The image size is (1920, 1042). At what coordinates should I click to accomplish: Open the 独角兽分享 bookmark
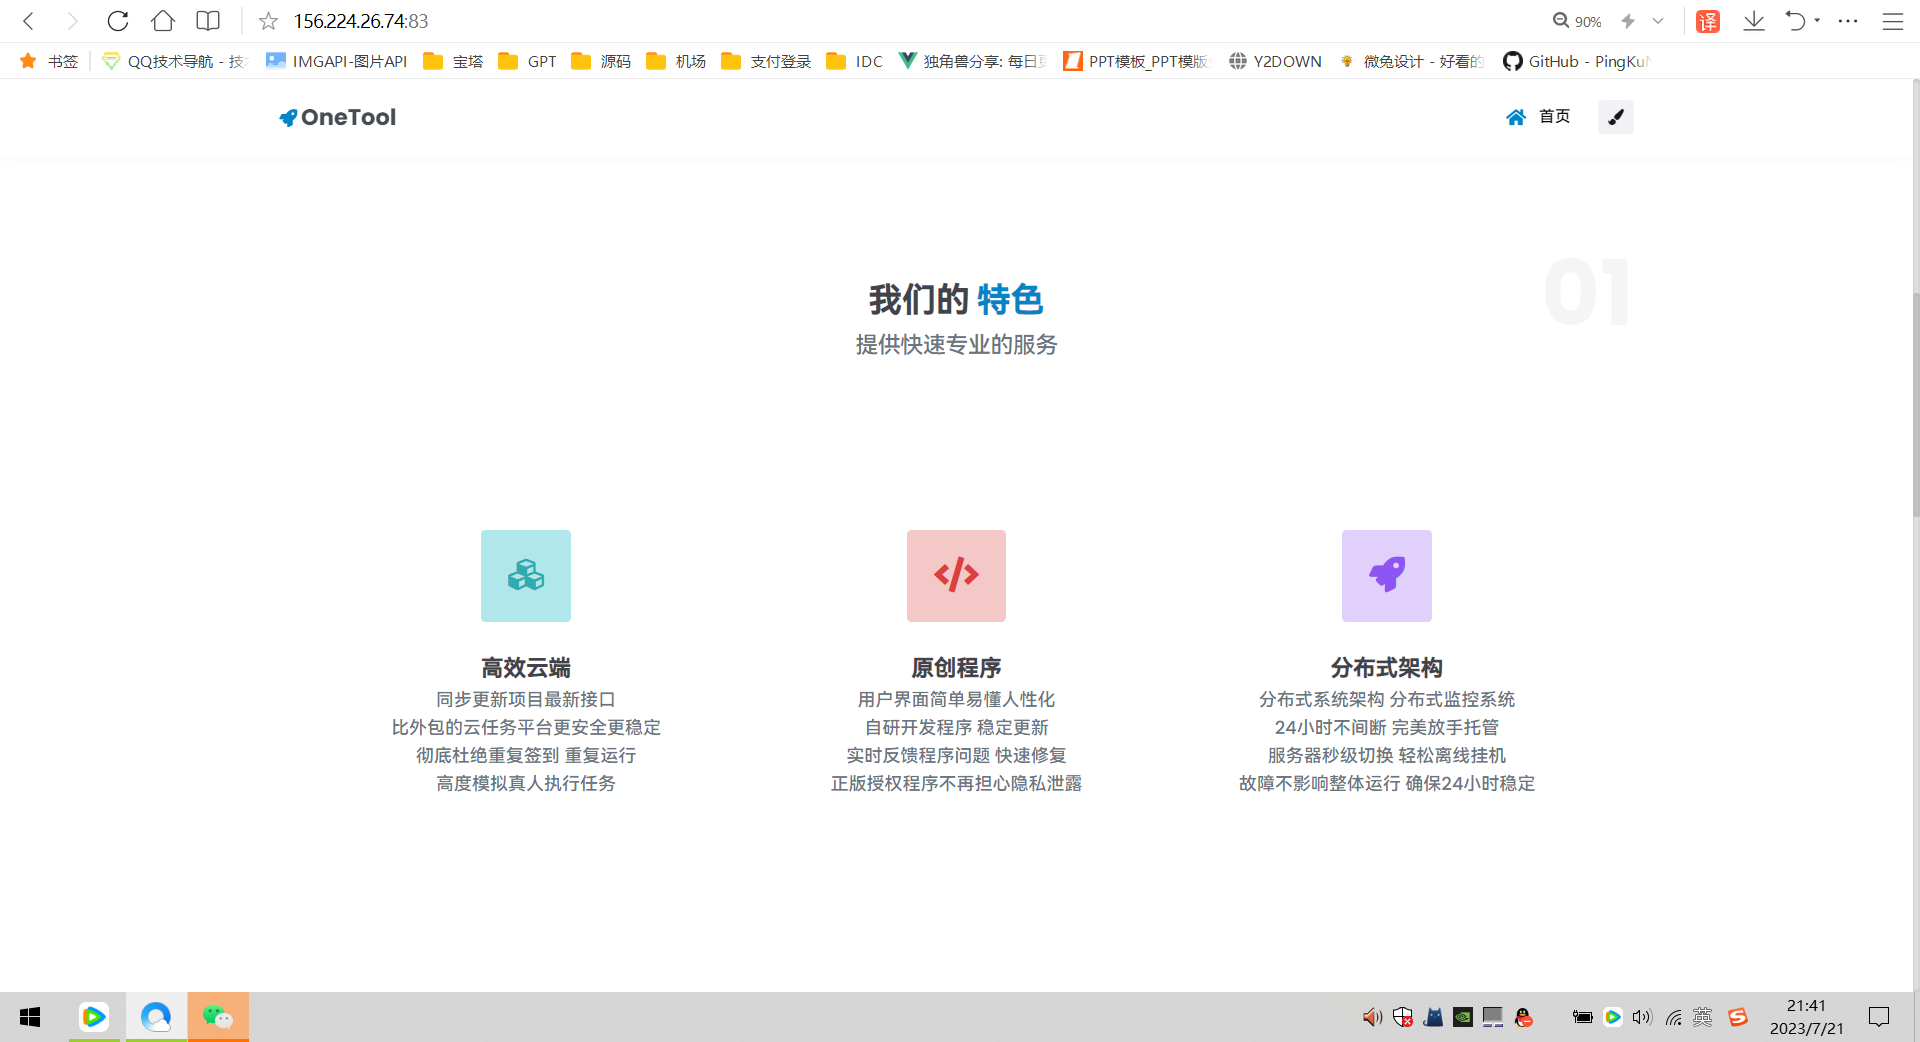973,61
